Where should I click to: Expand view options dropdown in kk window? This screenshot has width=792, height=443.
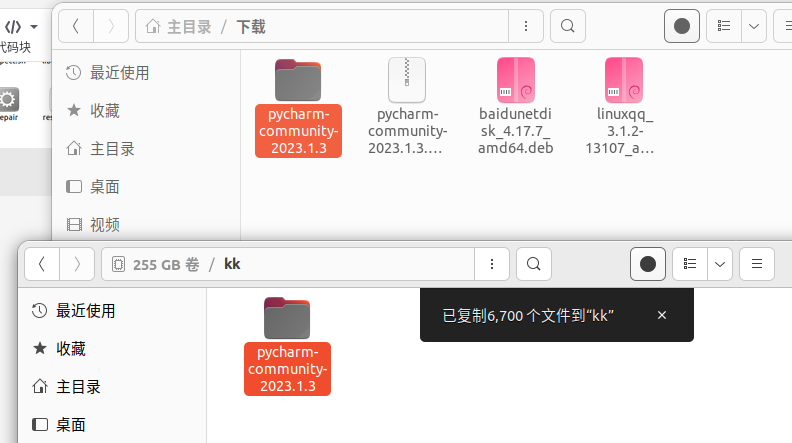(720, 264)
